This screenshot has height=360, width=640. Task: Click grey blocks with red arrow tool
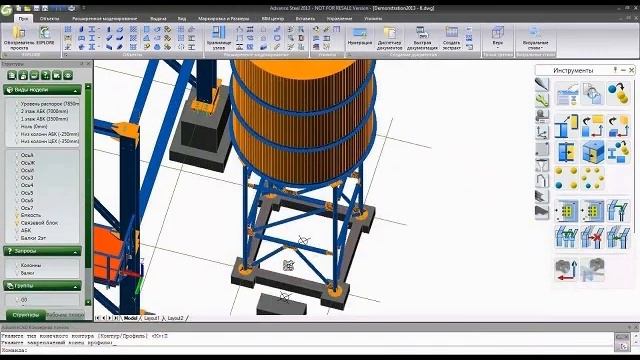(566, 270)
